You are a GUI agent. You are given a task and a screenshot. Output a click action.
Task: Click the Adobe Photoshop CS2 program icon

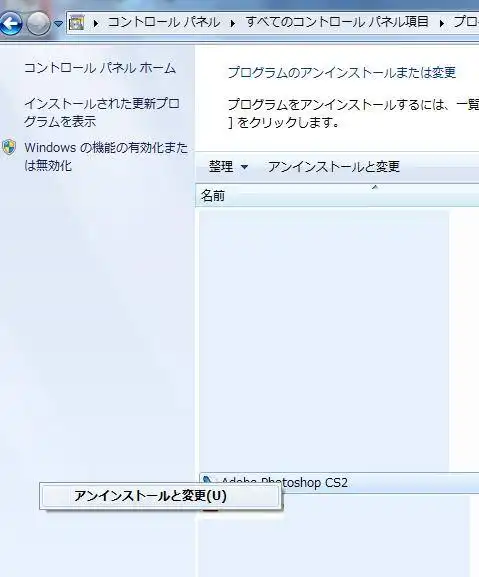[x=207, y=479]
